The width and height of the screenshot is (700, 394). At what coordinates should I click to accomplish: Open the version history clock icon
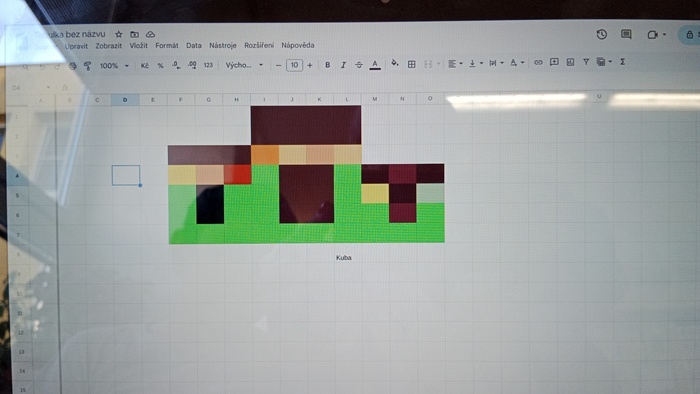601,34
